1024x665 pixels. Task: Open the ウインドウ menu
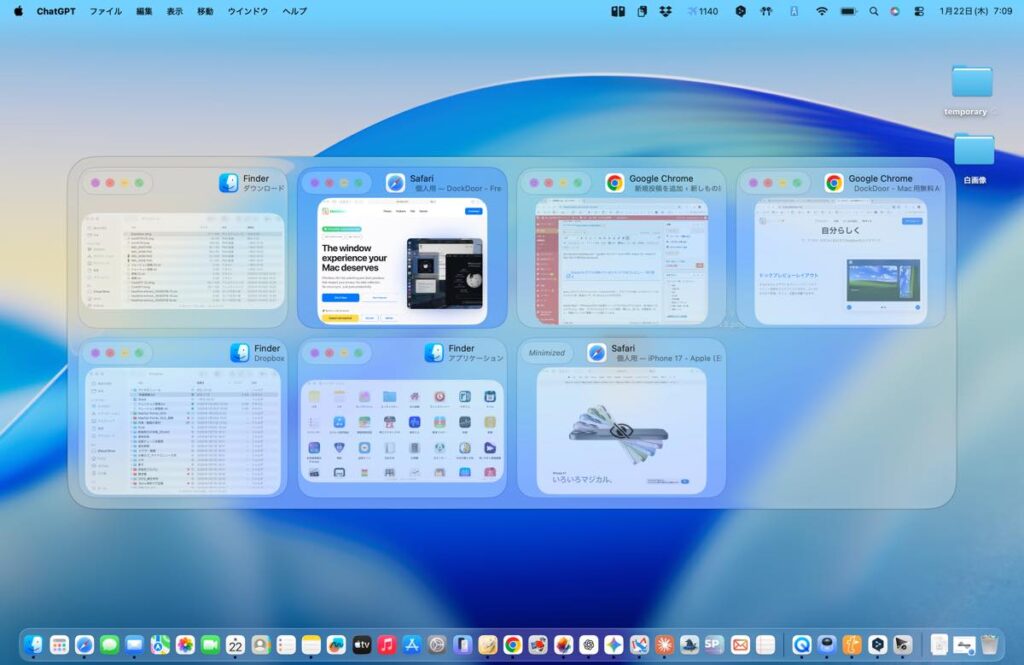tap(248, 11)
